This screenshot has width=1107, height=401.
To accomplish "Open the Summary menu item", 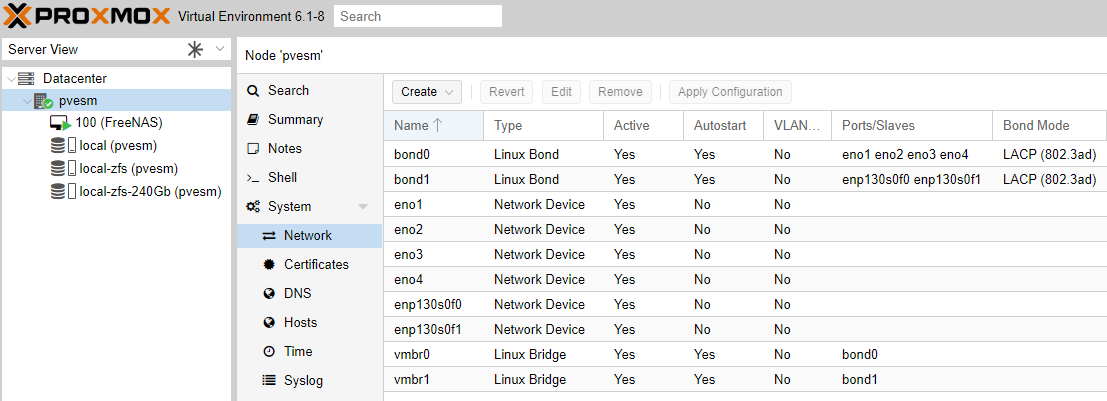I will (x=285, y=119).
